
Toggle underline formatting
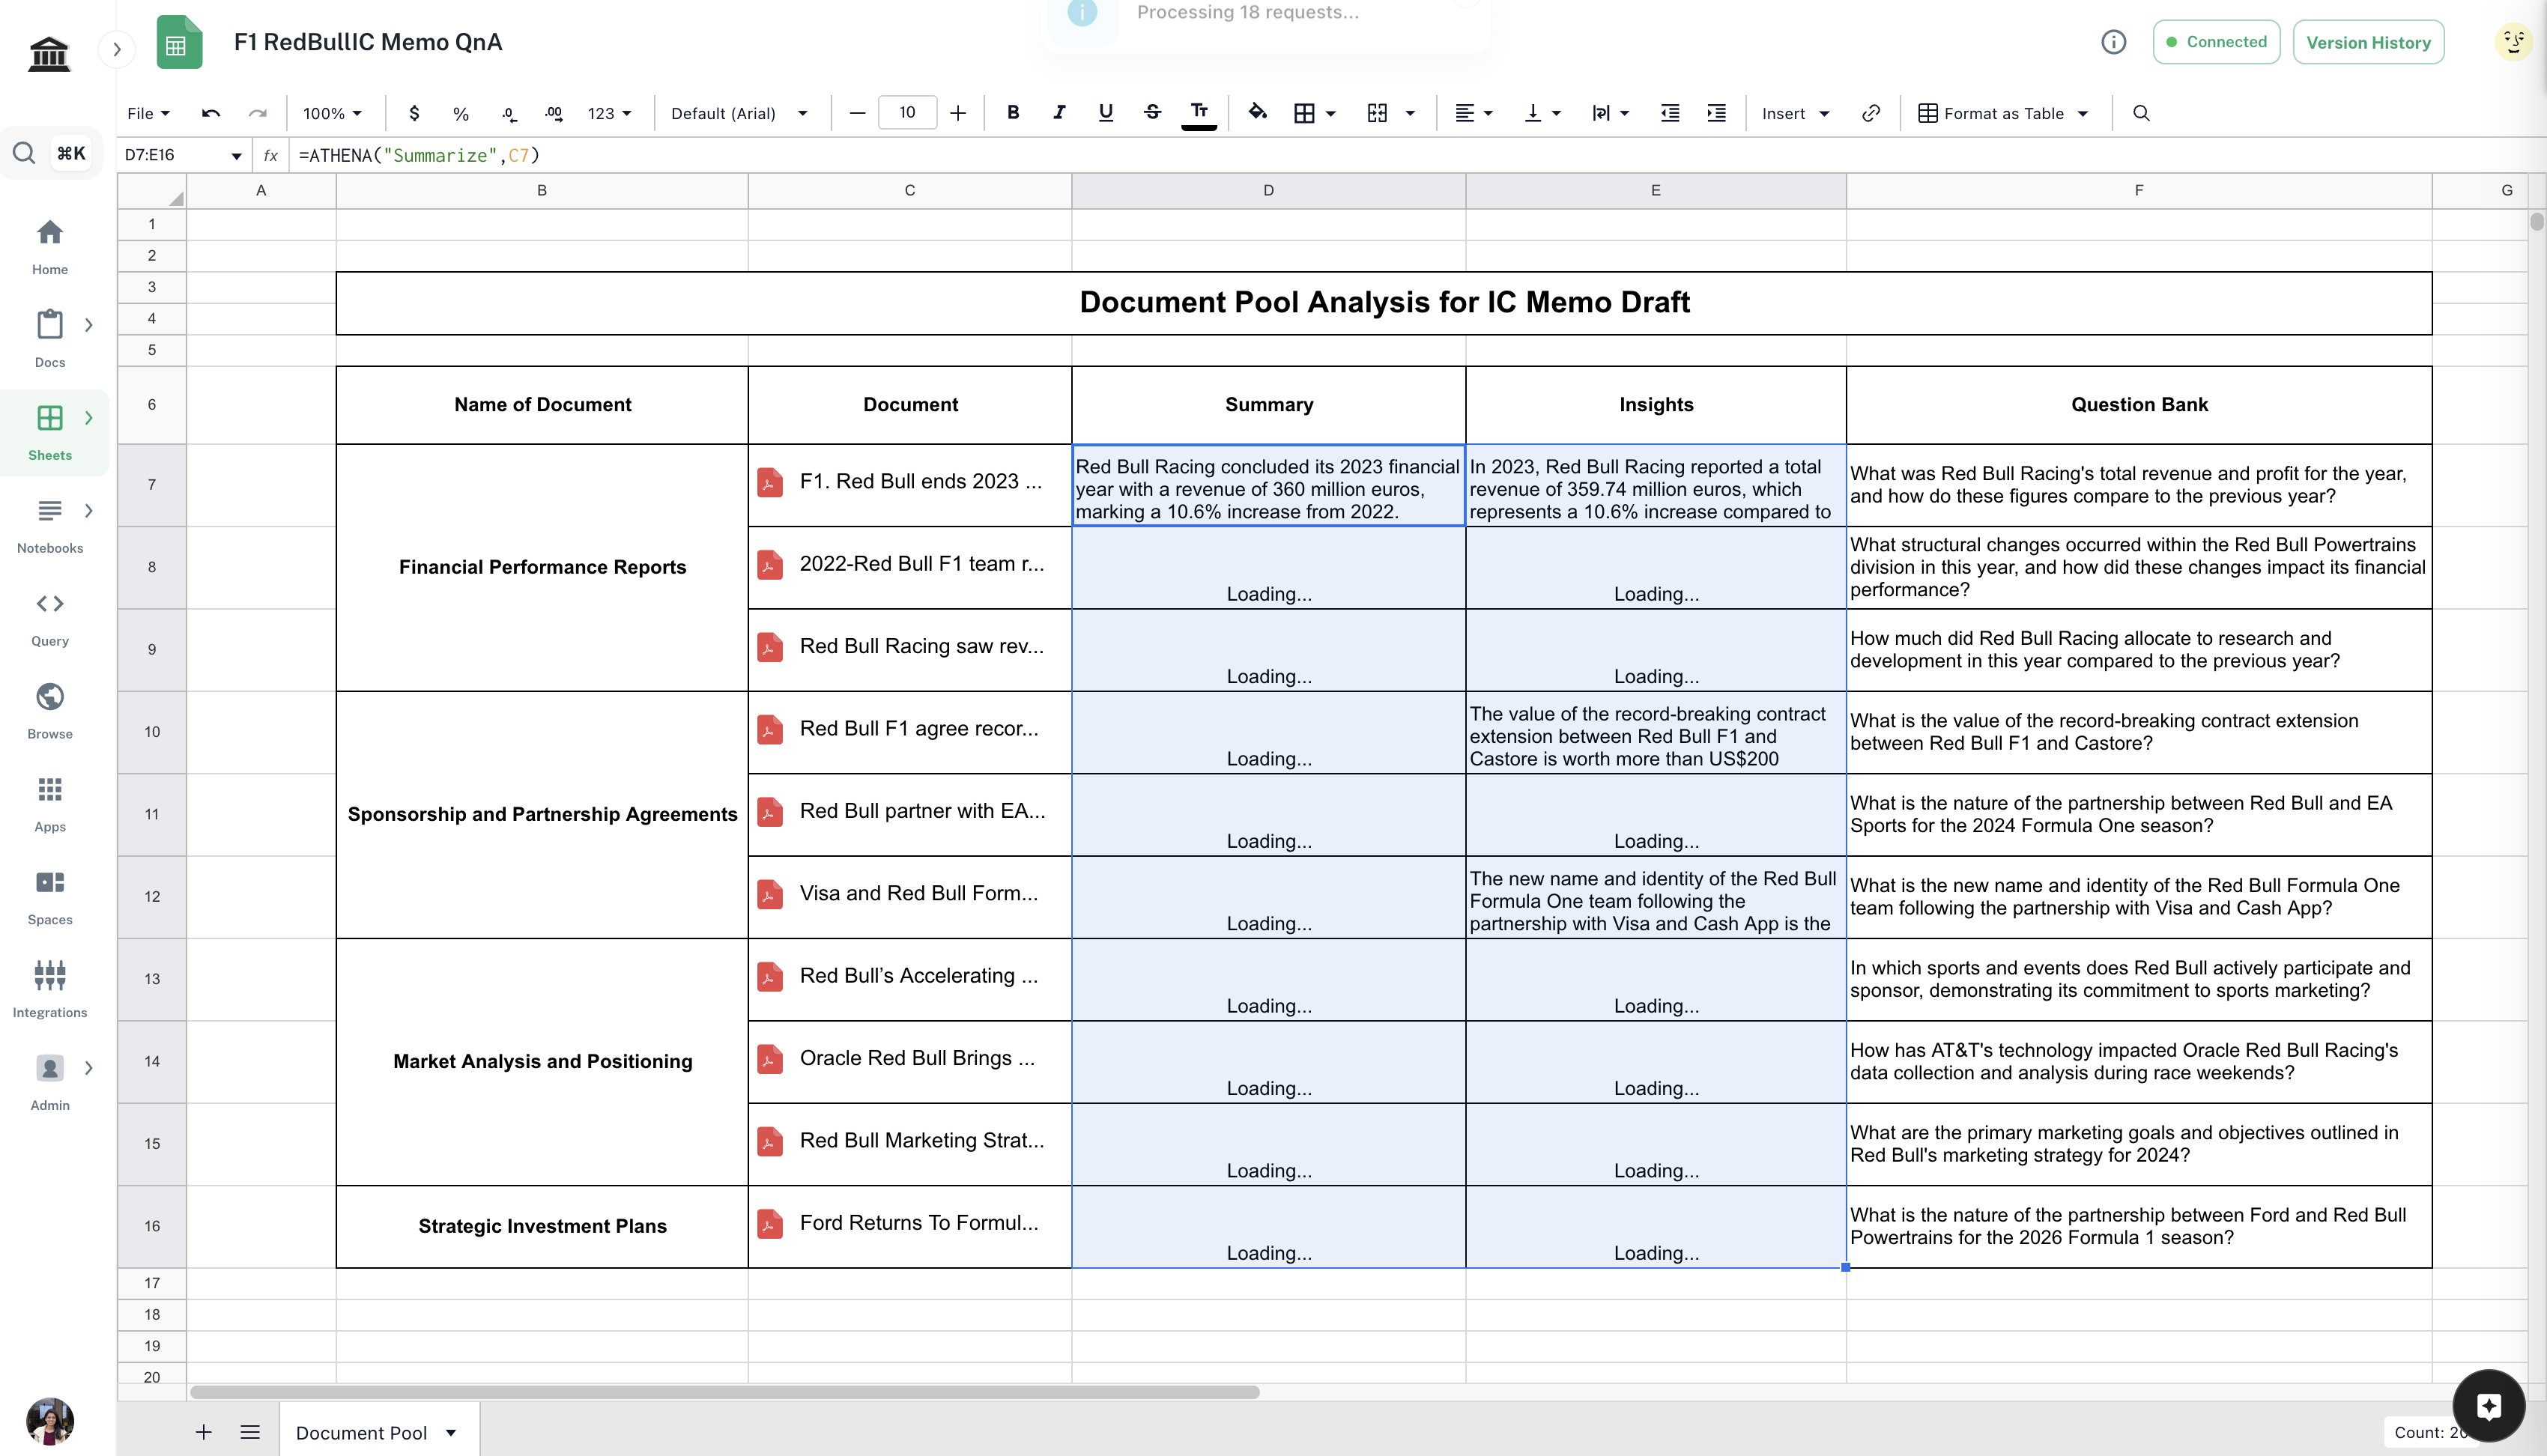pos(1105,113)
